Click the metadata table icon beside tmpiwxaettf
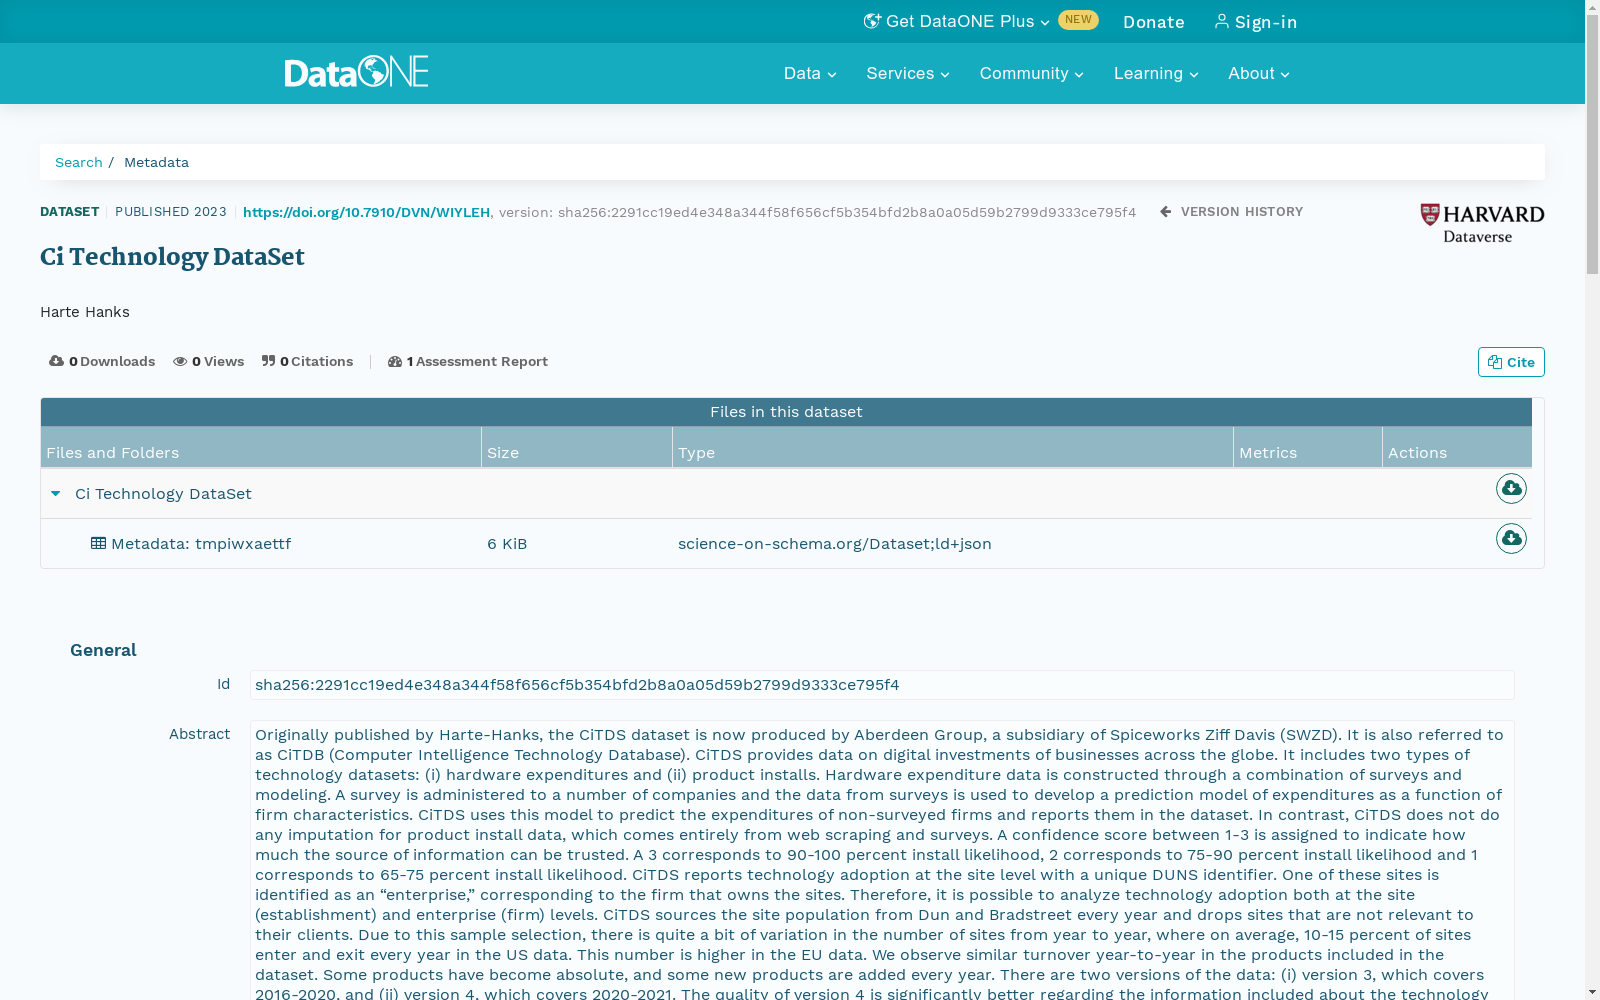The height and width of the screenshot is (1000, 1600). coord(98,543)
